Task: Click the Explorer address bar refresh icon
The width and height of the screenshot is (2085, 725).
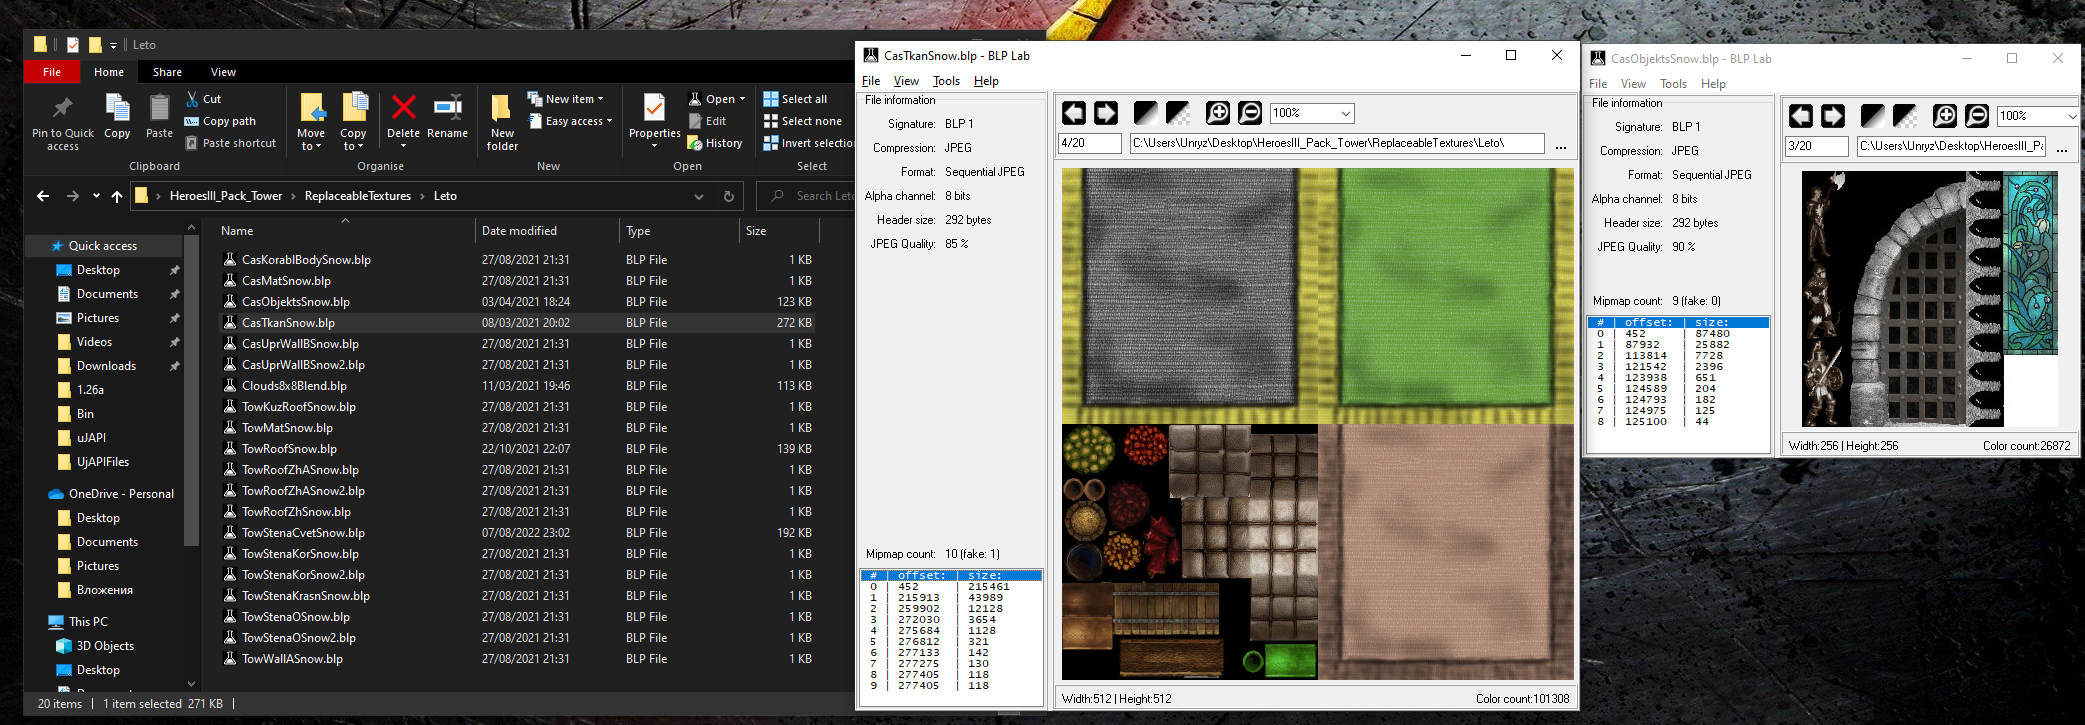Action: click(729, 197)
